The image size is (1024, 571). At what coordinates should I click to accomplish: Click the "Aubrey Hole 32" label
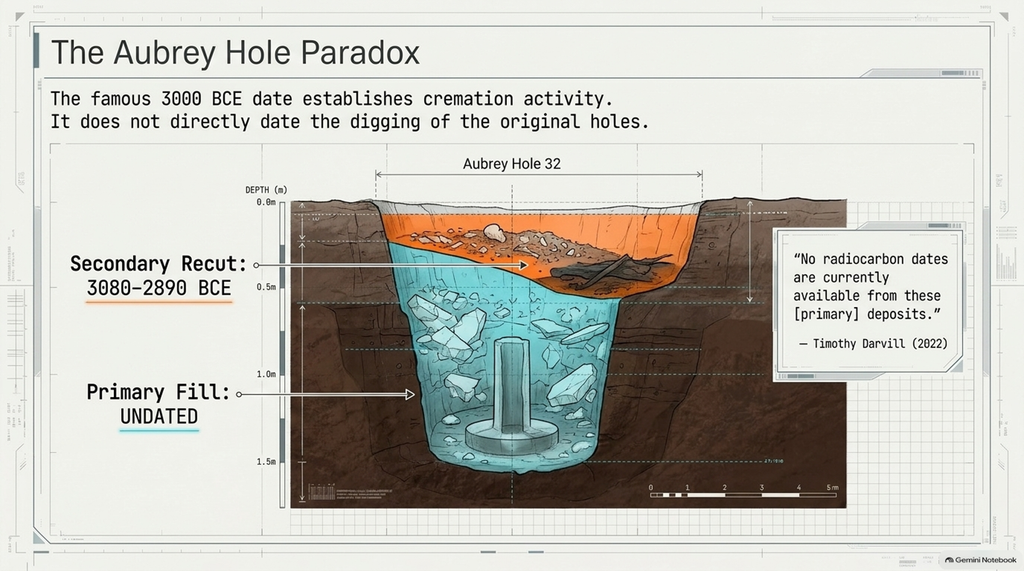click(511, 163)
